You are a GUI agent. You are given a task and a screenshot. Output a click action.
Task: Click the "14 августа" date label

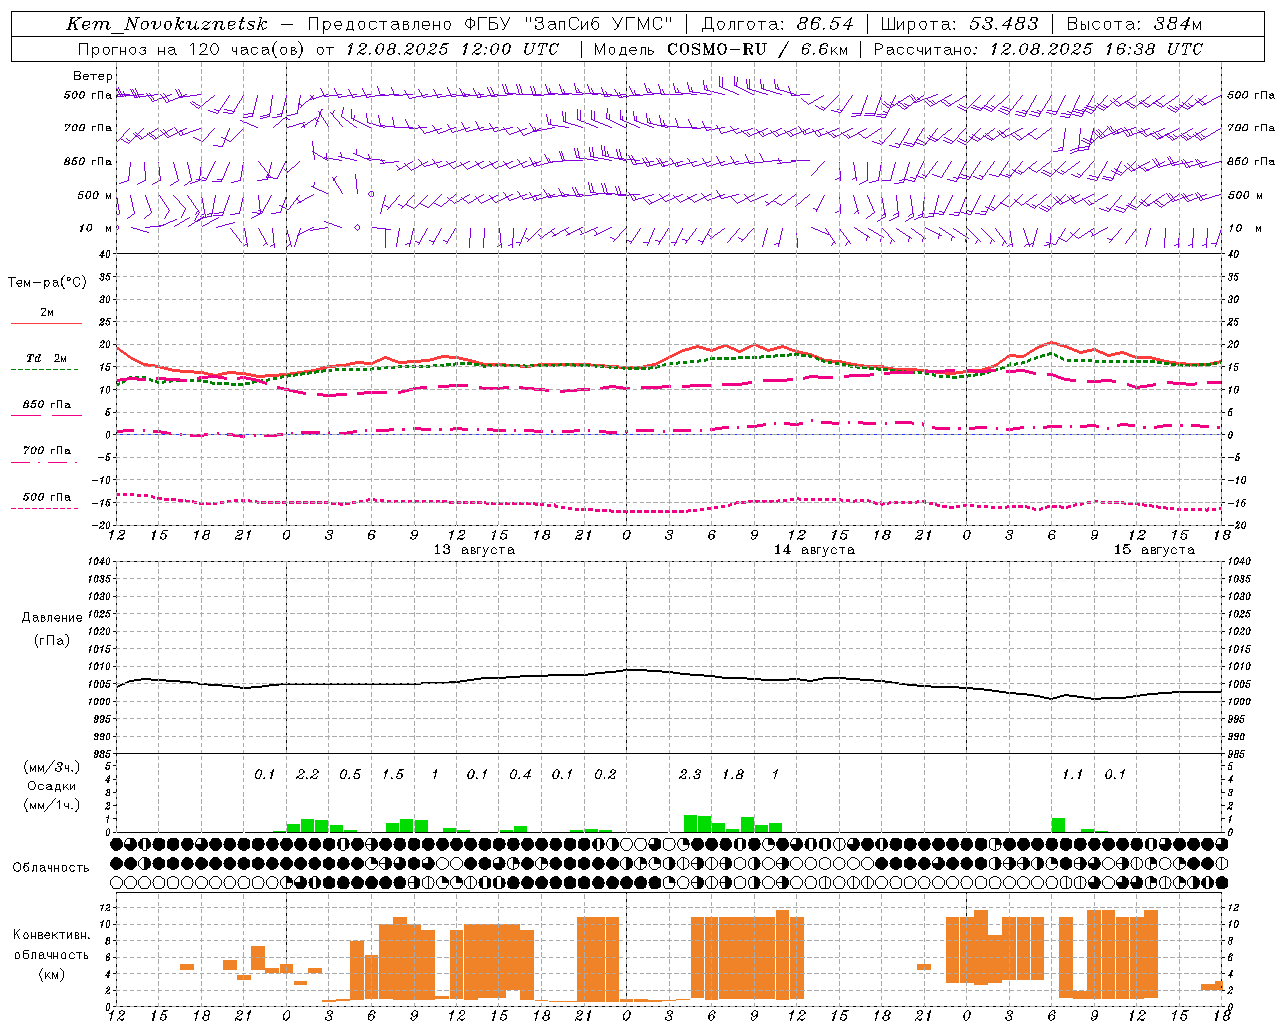click(814, 550)
